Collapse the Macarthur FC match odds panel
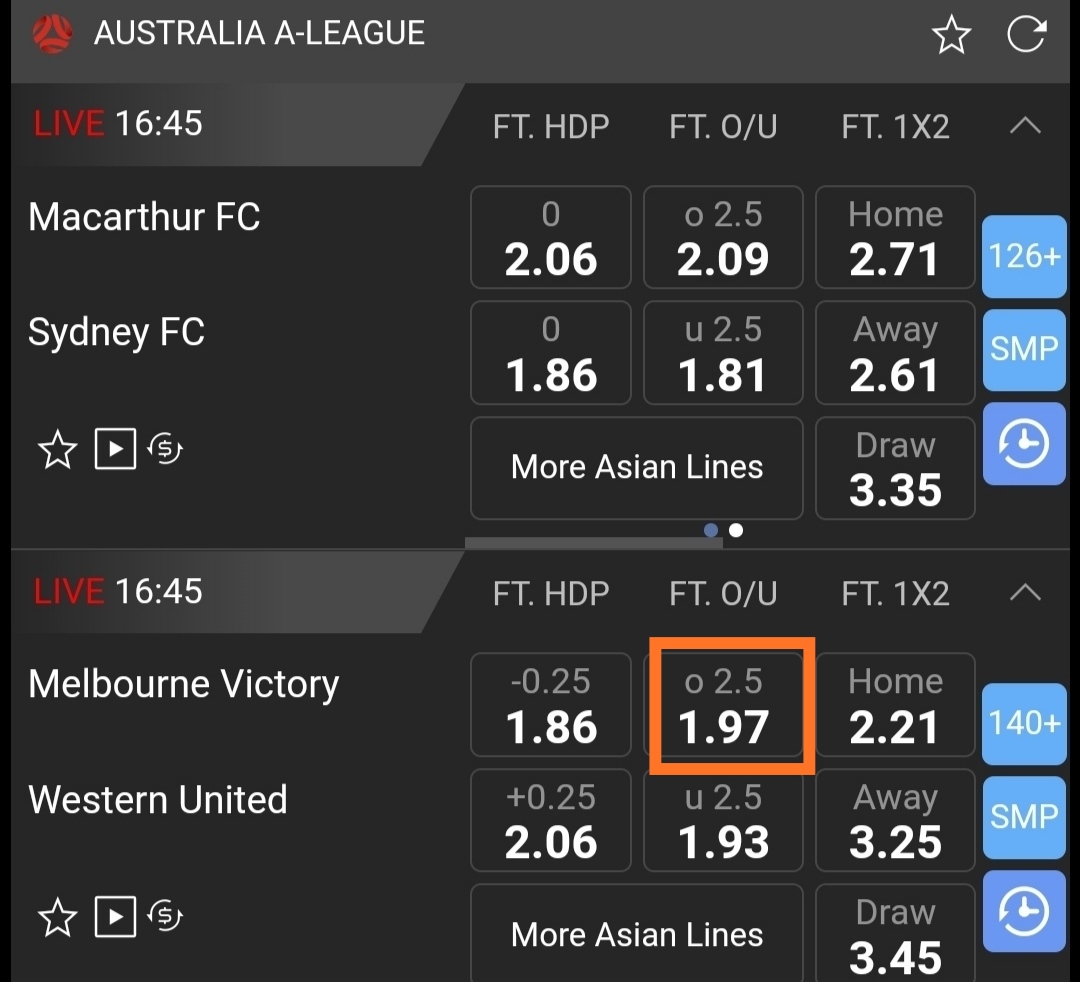Image resolution: width=1080 pixels, height=982 pixels. tap(1025, 126)
